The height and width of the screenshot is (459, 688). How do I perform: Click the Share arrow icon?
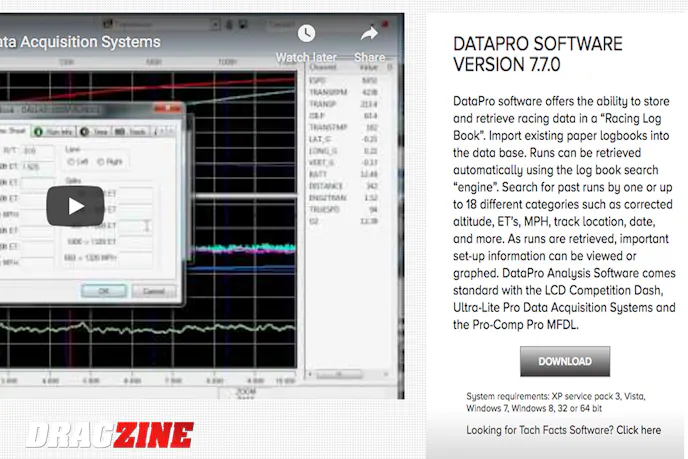(369, 35)
